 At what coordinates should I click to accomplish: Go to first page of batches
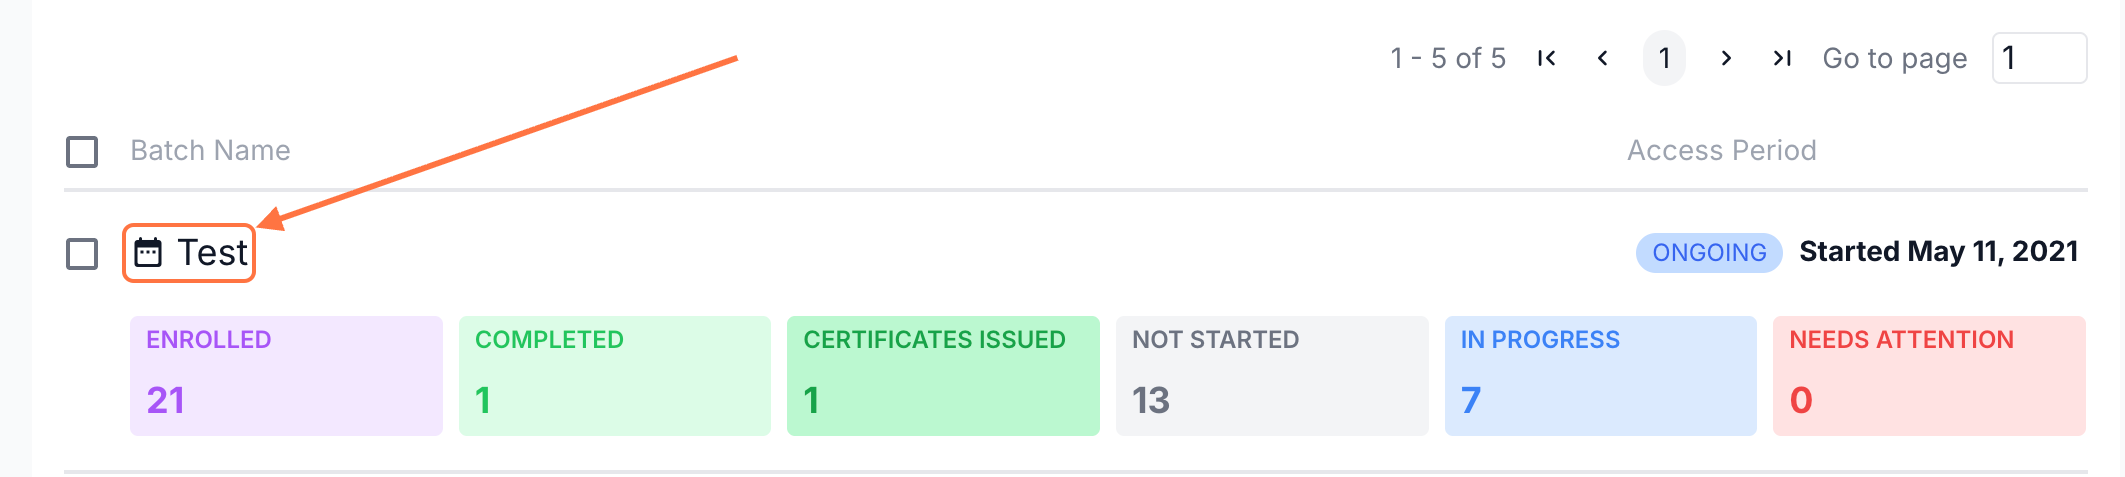[1546, 58]
